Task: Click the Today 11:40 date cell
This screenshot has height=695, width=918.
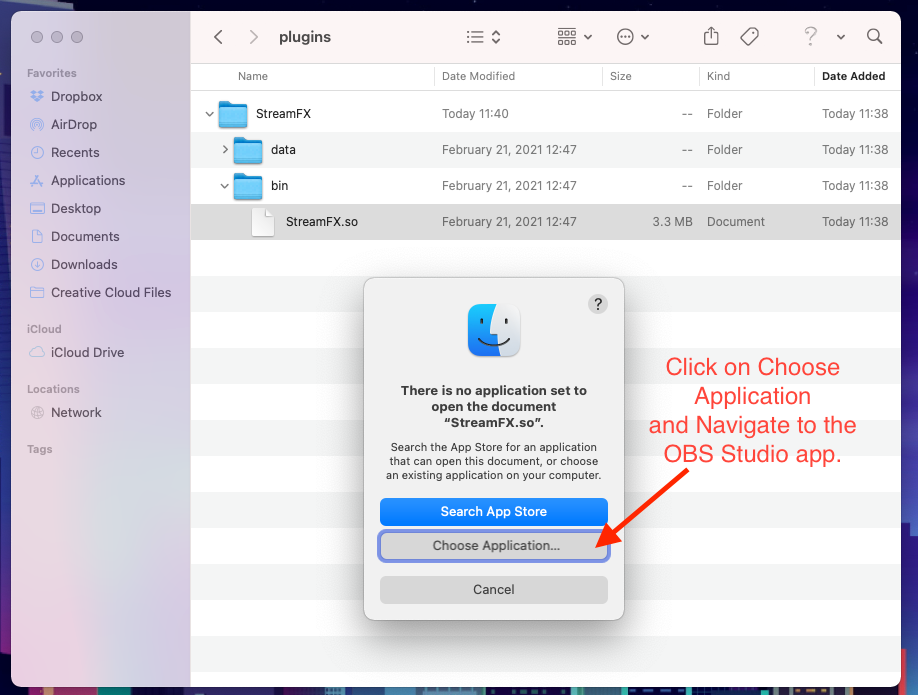Action: [x=475, y=114]
